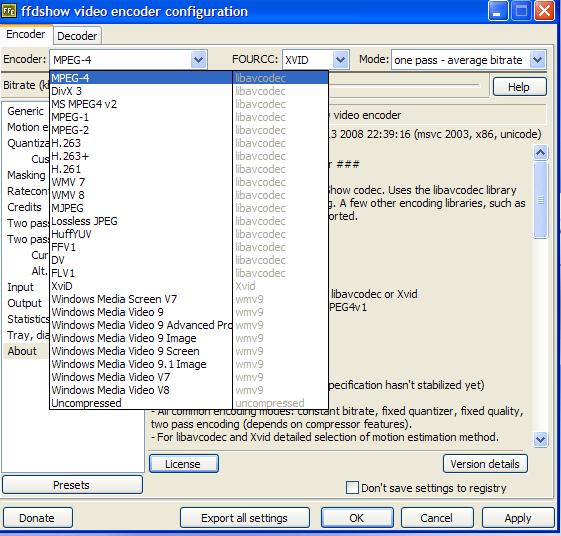Pick H.263+ from the encoder list
561x536 pixels.
click(189, 156)
